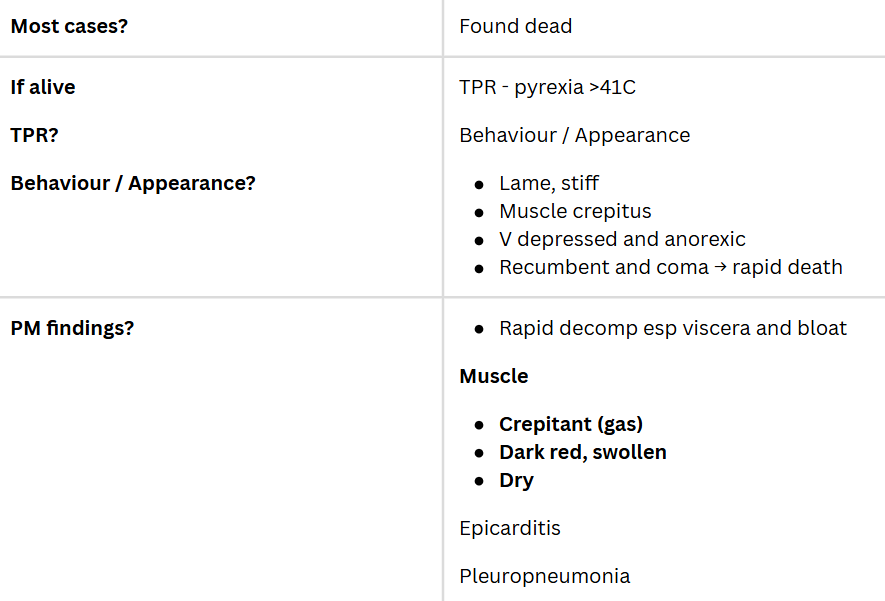Select the "Lame, stiff" bullet item
The image size is (885, 601).
coord(549,183)
